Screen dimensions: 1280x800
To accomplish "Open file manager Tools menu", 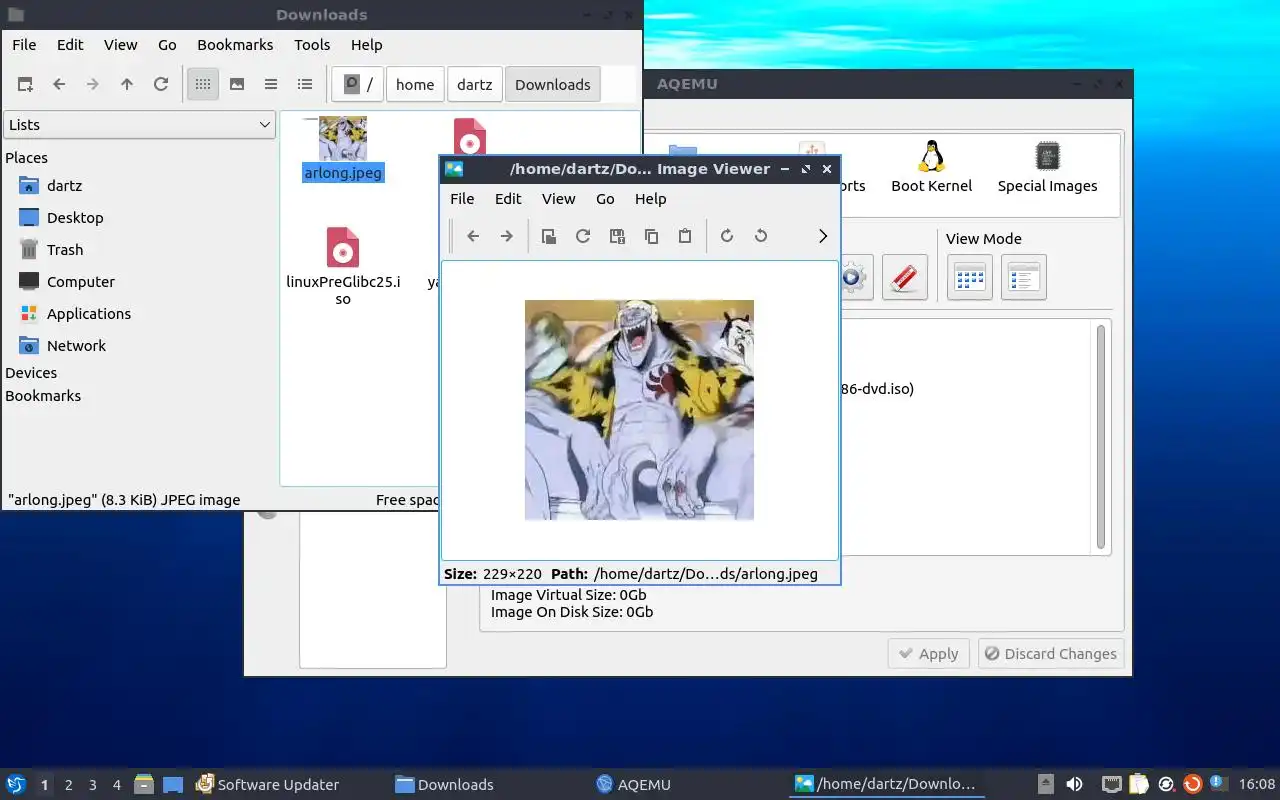I will coord(312,44).
